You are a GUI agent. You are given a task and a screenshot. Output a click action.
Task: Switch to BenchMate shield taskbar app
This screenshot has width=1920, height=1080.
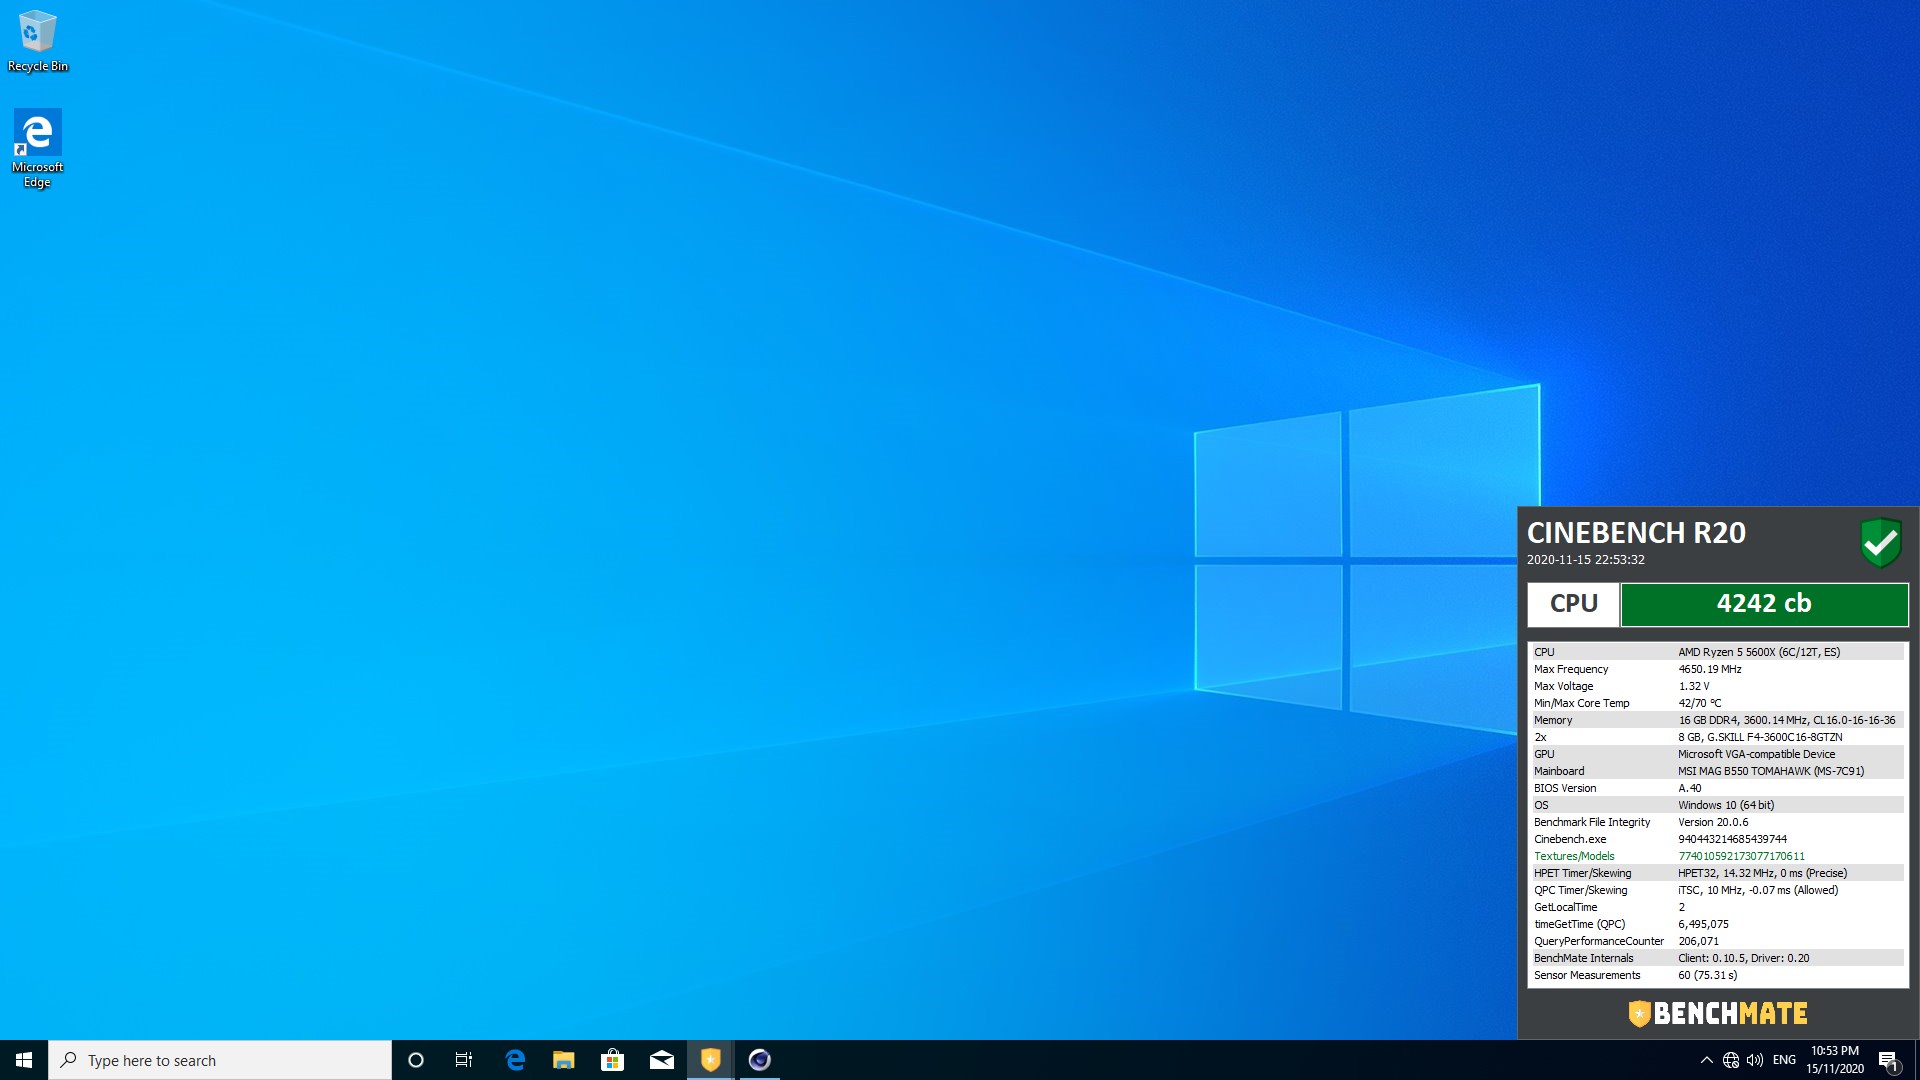710,1060
